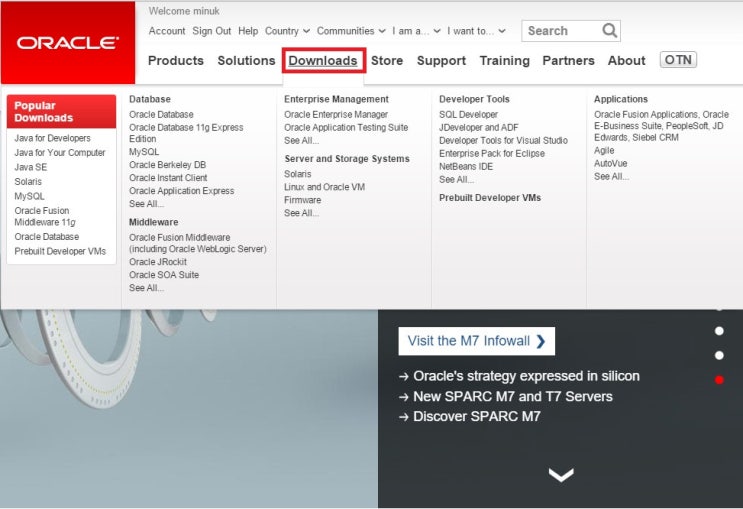Click the Sign Out link
The height and width of the screenshot is (509, 743).
point(211,31)
